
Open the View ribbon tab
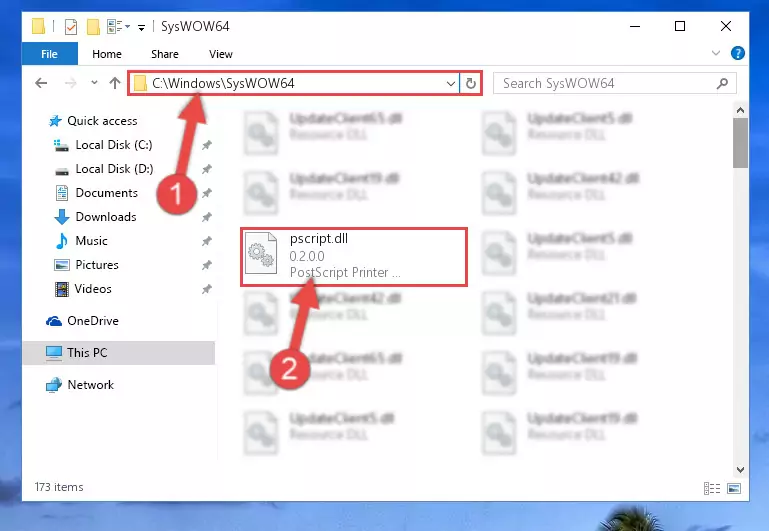click(x=220, y=54)
